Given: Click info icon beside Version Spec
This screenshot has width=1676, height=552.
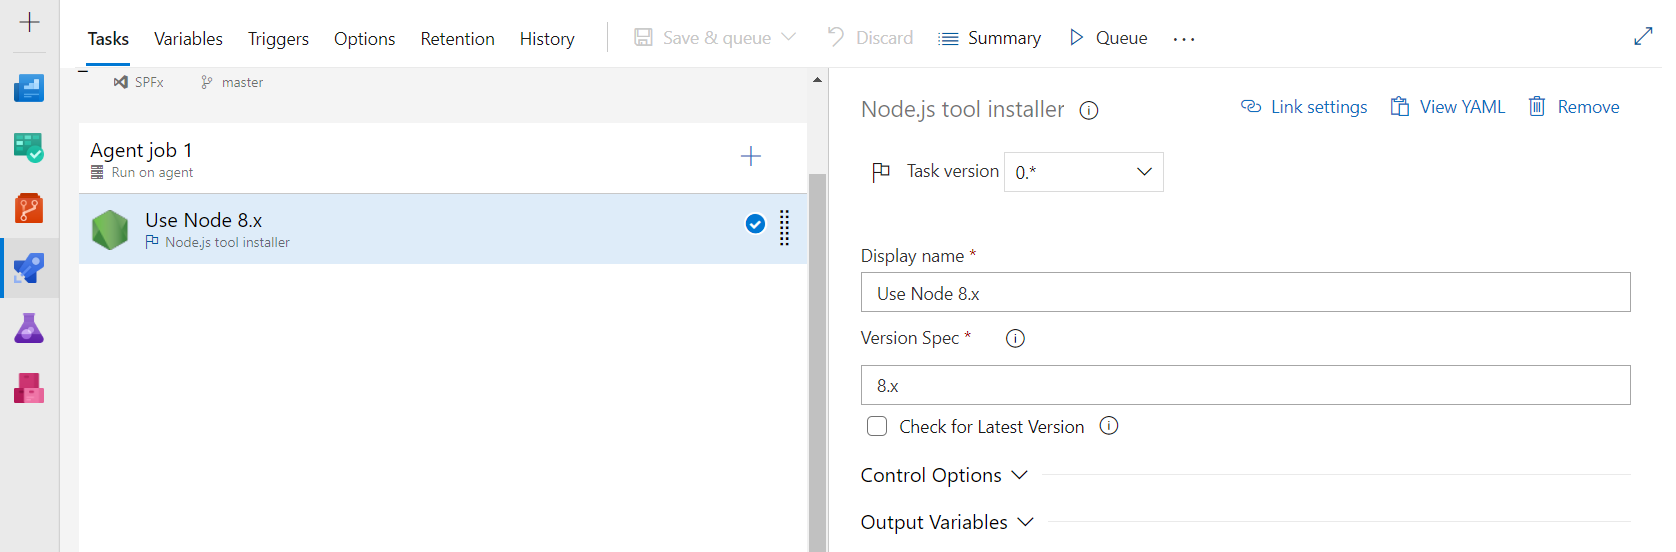Looking at the screenshot, I should (x=1015, y=338).
